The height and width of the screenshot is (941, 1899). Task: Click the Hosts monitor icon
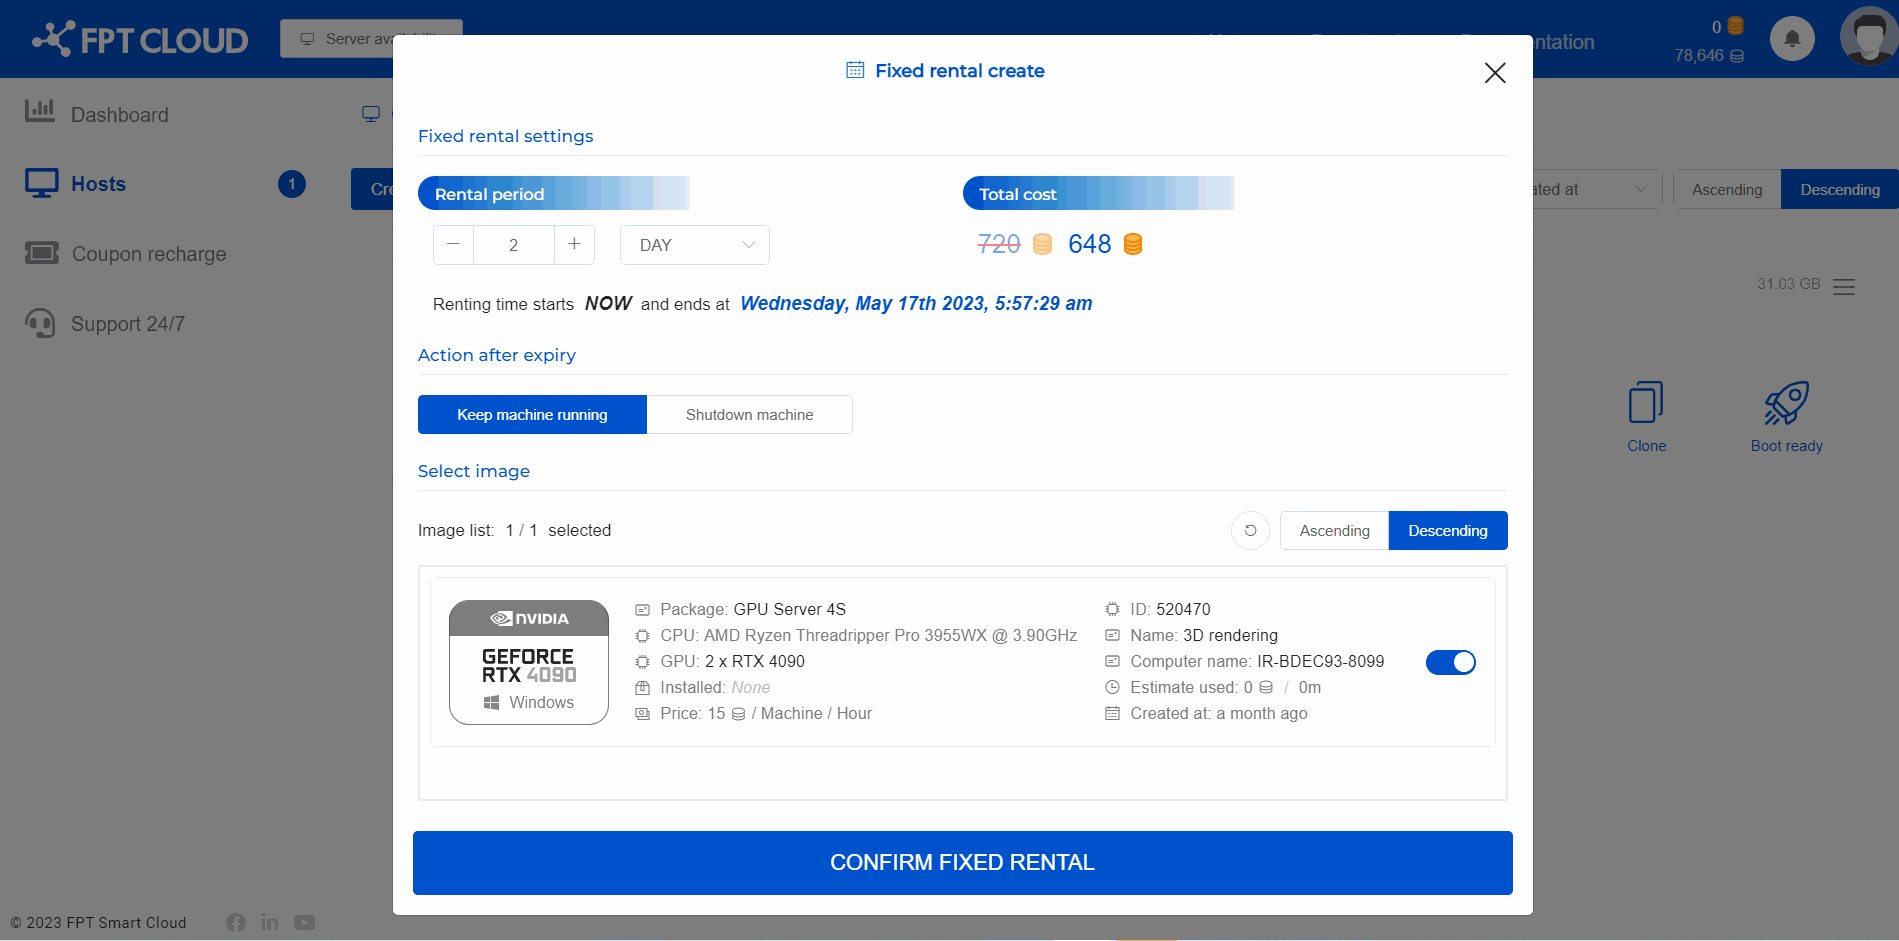point(42,183)
